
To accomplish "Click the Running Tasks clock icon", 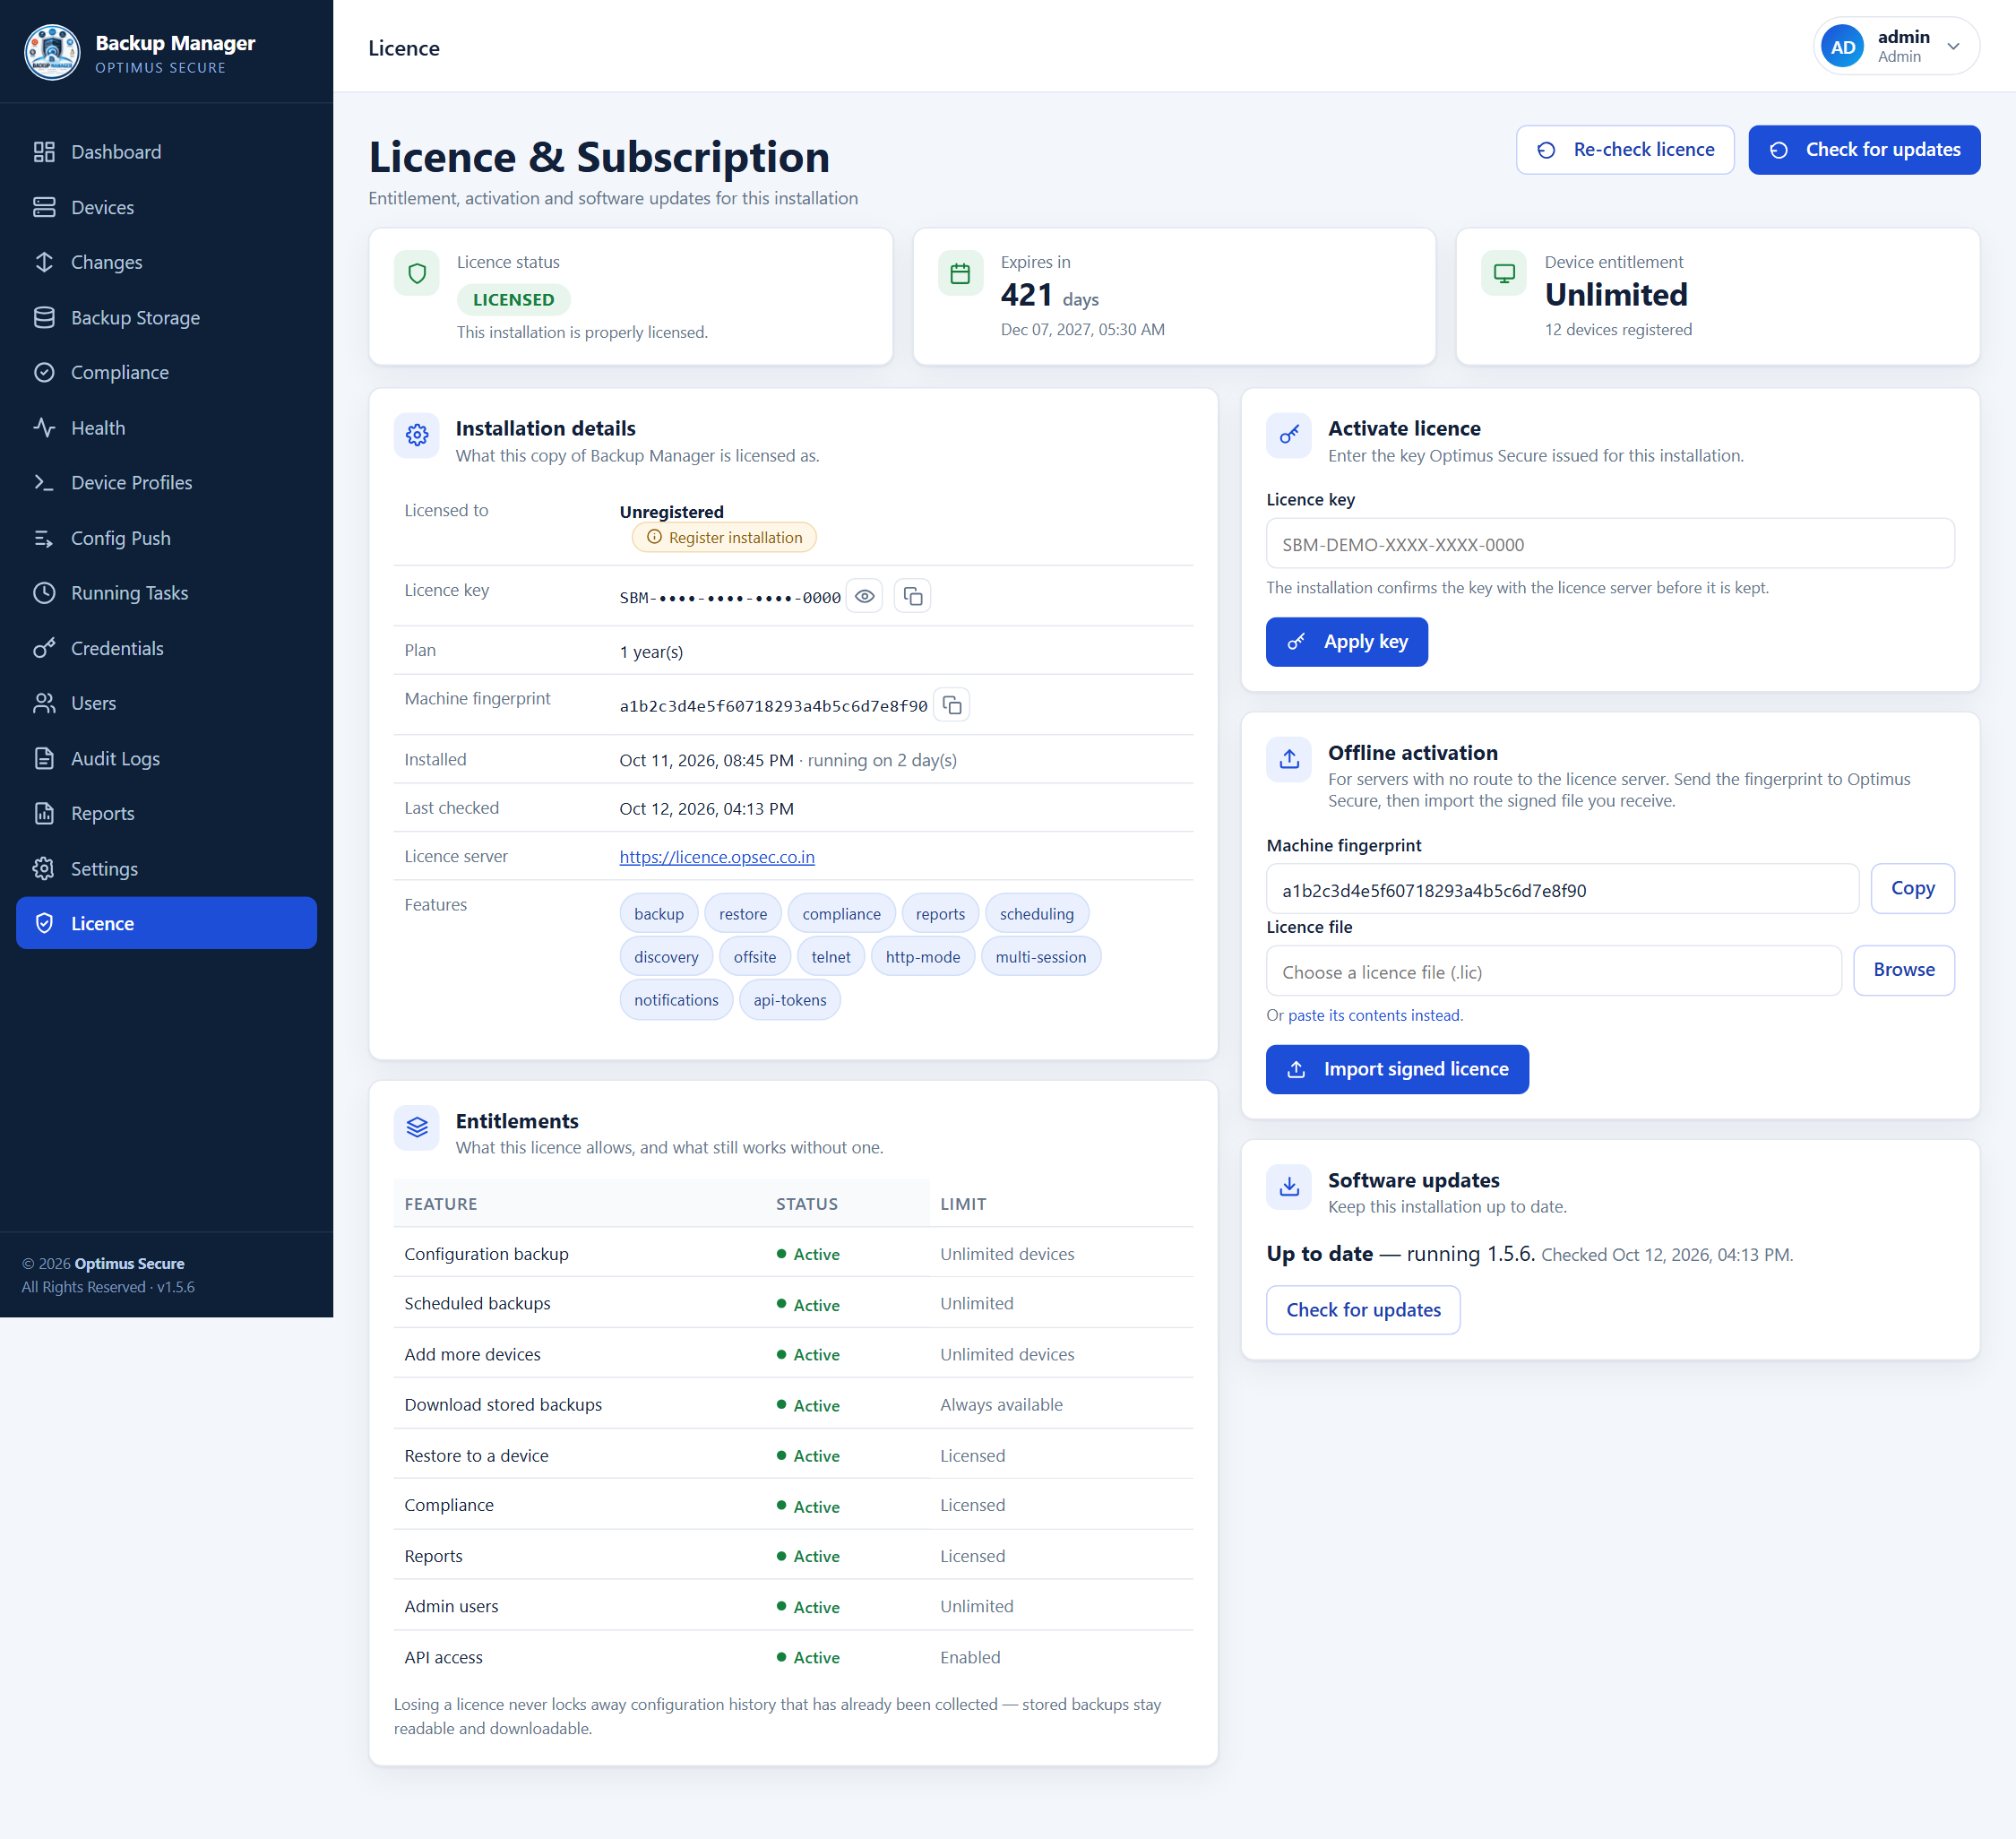I will (44, 593).
